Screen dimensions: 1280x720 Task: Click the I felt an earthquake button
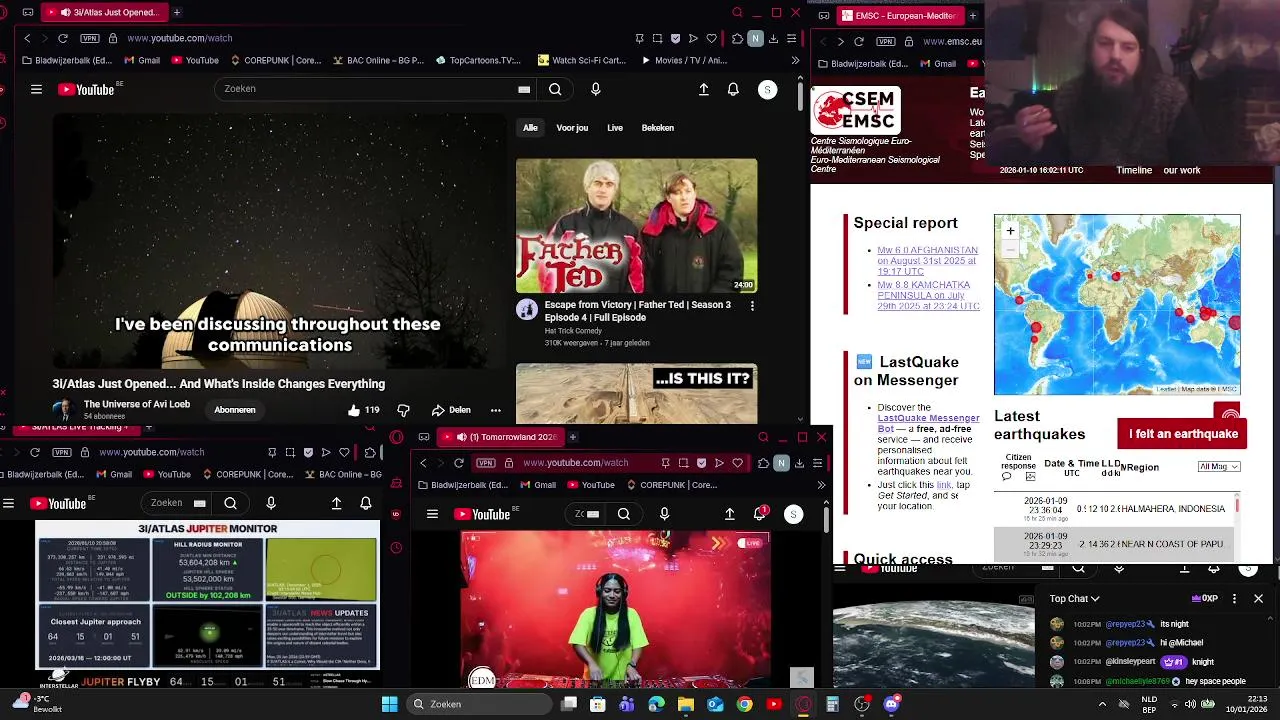click(x=1183, y=434)
